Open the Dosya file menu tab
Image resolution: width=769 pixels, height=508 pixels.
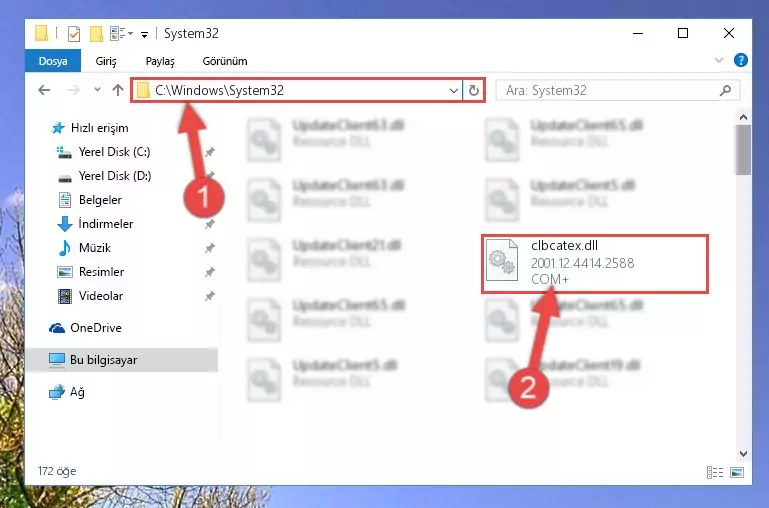coord(53,61)
